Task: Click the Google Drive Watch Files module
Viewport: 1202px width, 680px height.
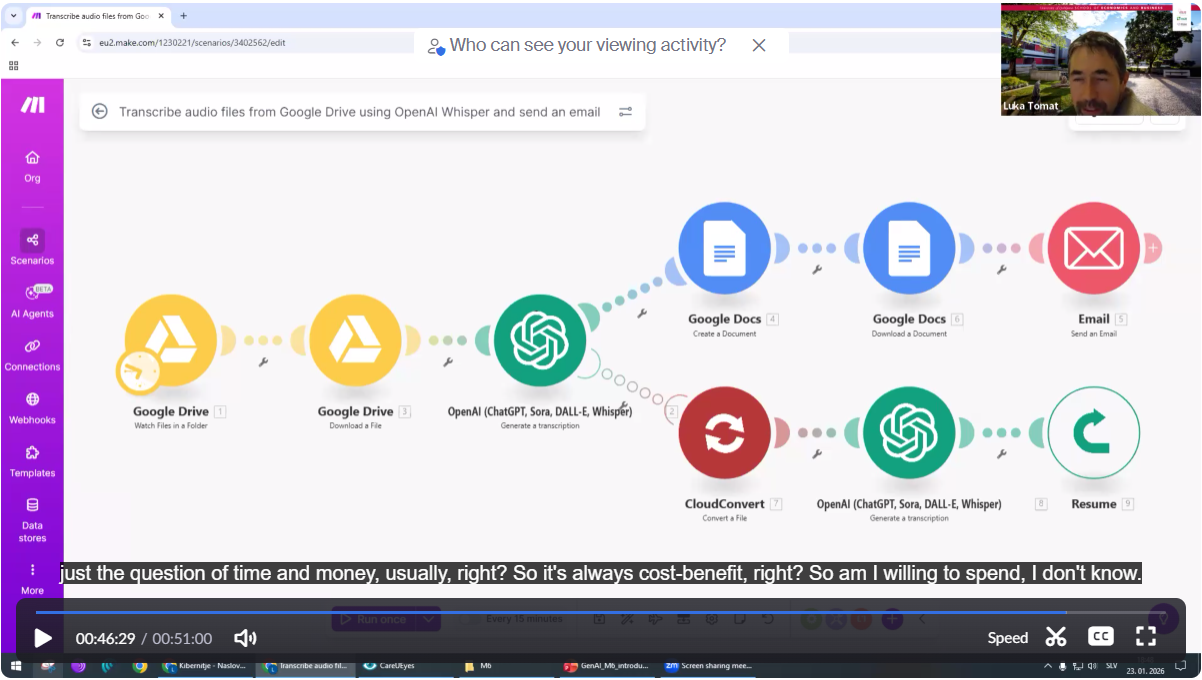Action: [171, 341]
